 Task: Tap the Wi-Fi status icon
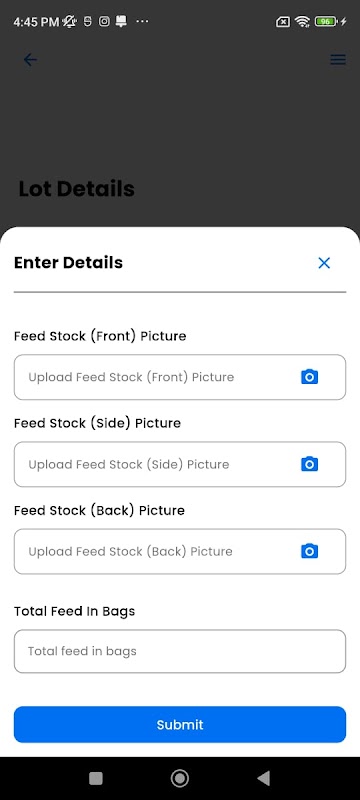[x=302, y=21]
